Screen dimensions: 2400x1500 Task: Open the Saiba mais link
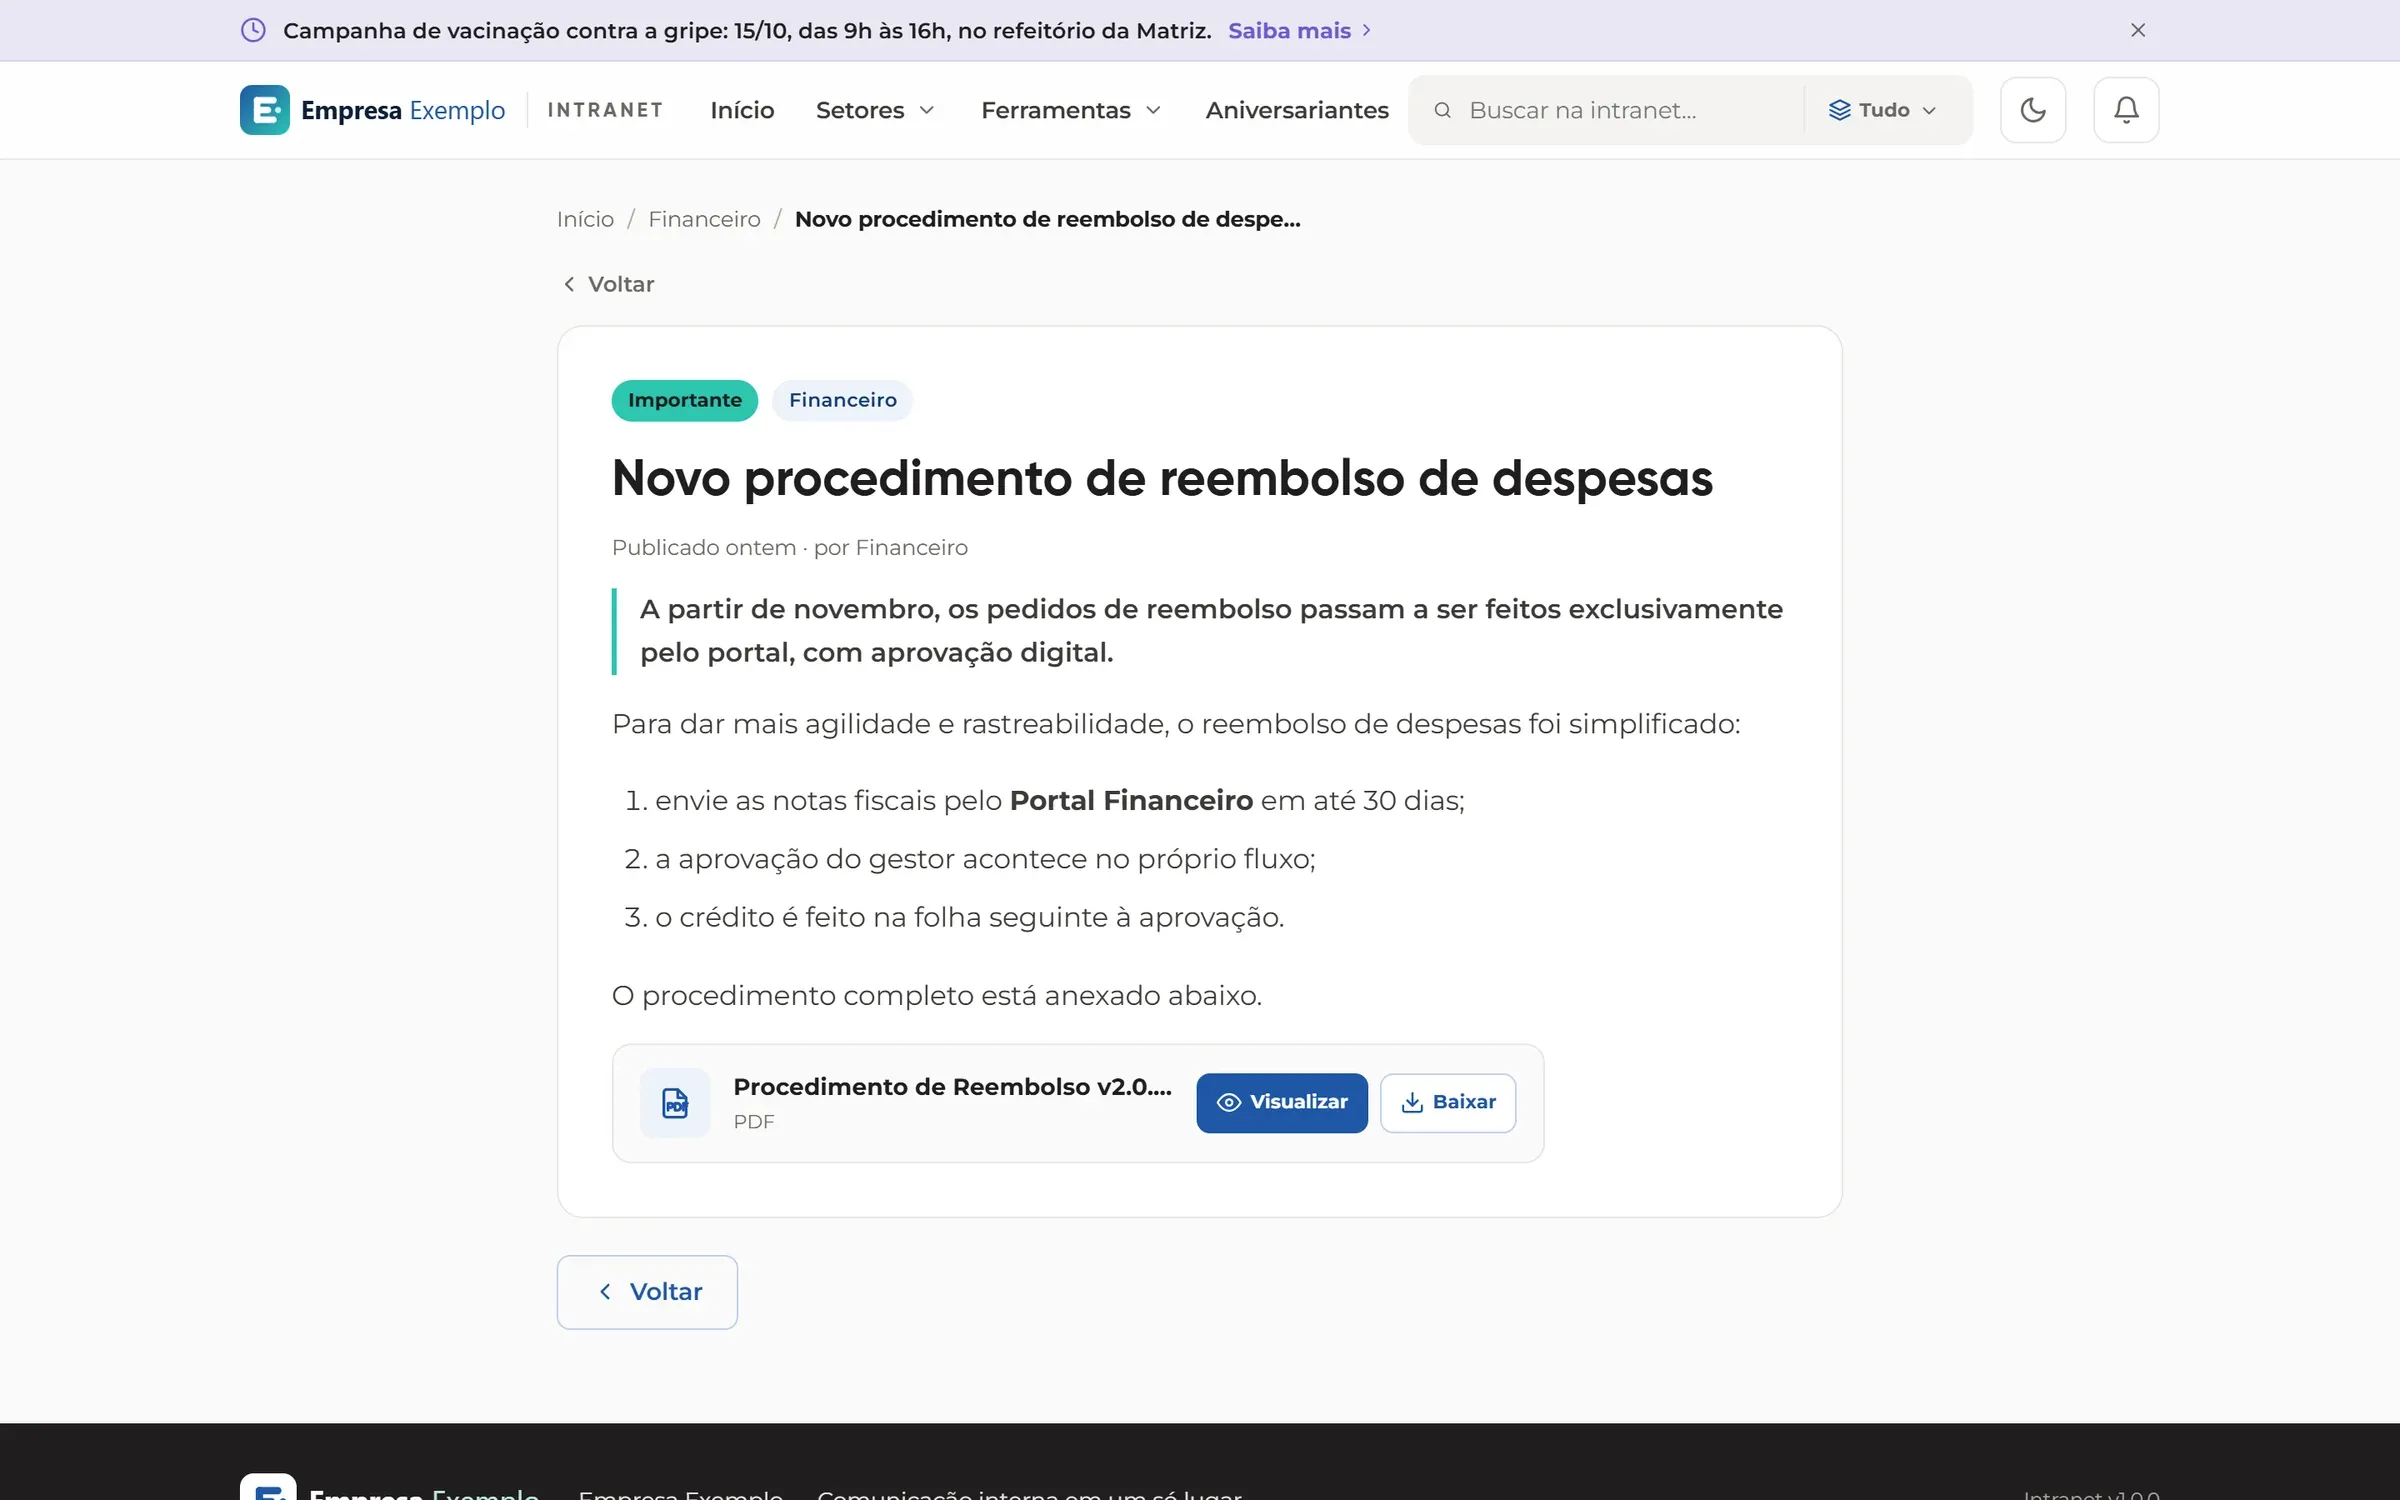pos(1299,31)
